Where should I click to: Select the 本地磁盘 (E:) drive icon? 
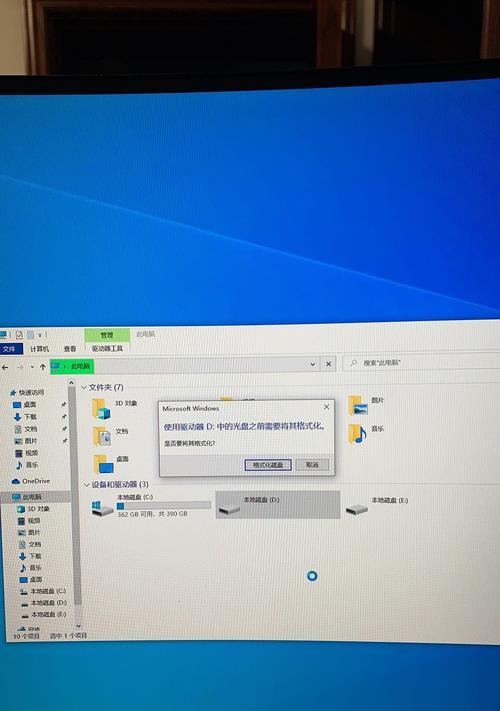click(357, 509)
